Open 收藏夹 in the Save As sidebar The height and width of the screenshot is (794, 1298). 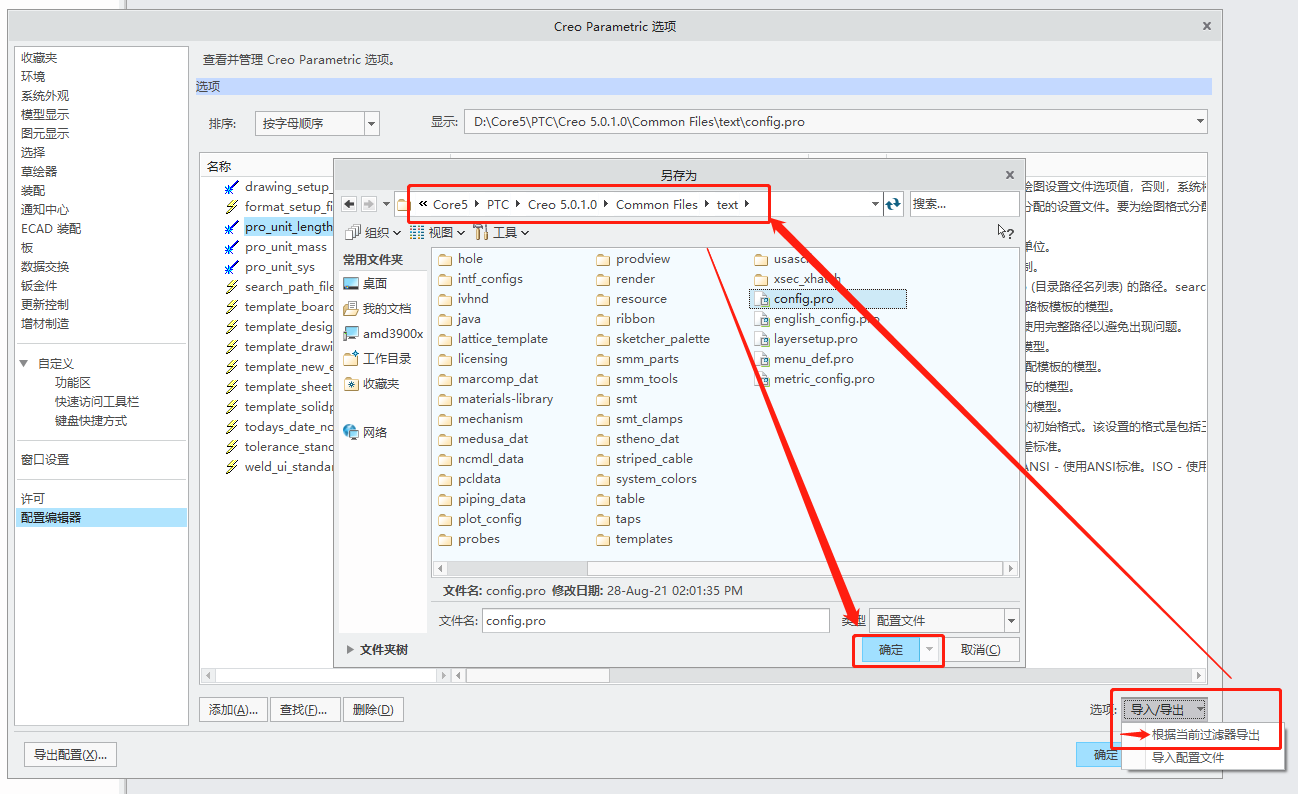click(371, 383)
